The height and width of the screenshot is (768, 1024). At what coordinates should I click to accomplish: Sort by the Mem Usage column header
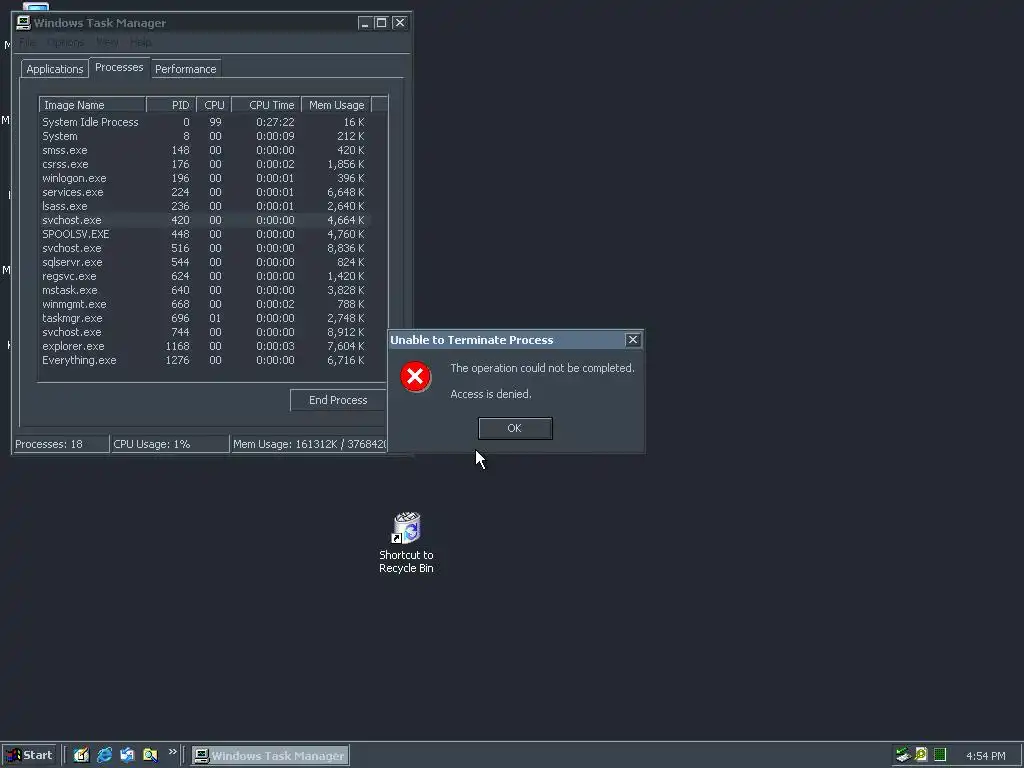tap(336, 105)
